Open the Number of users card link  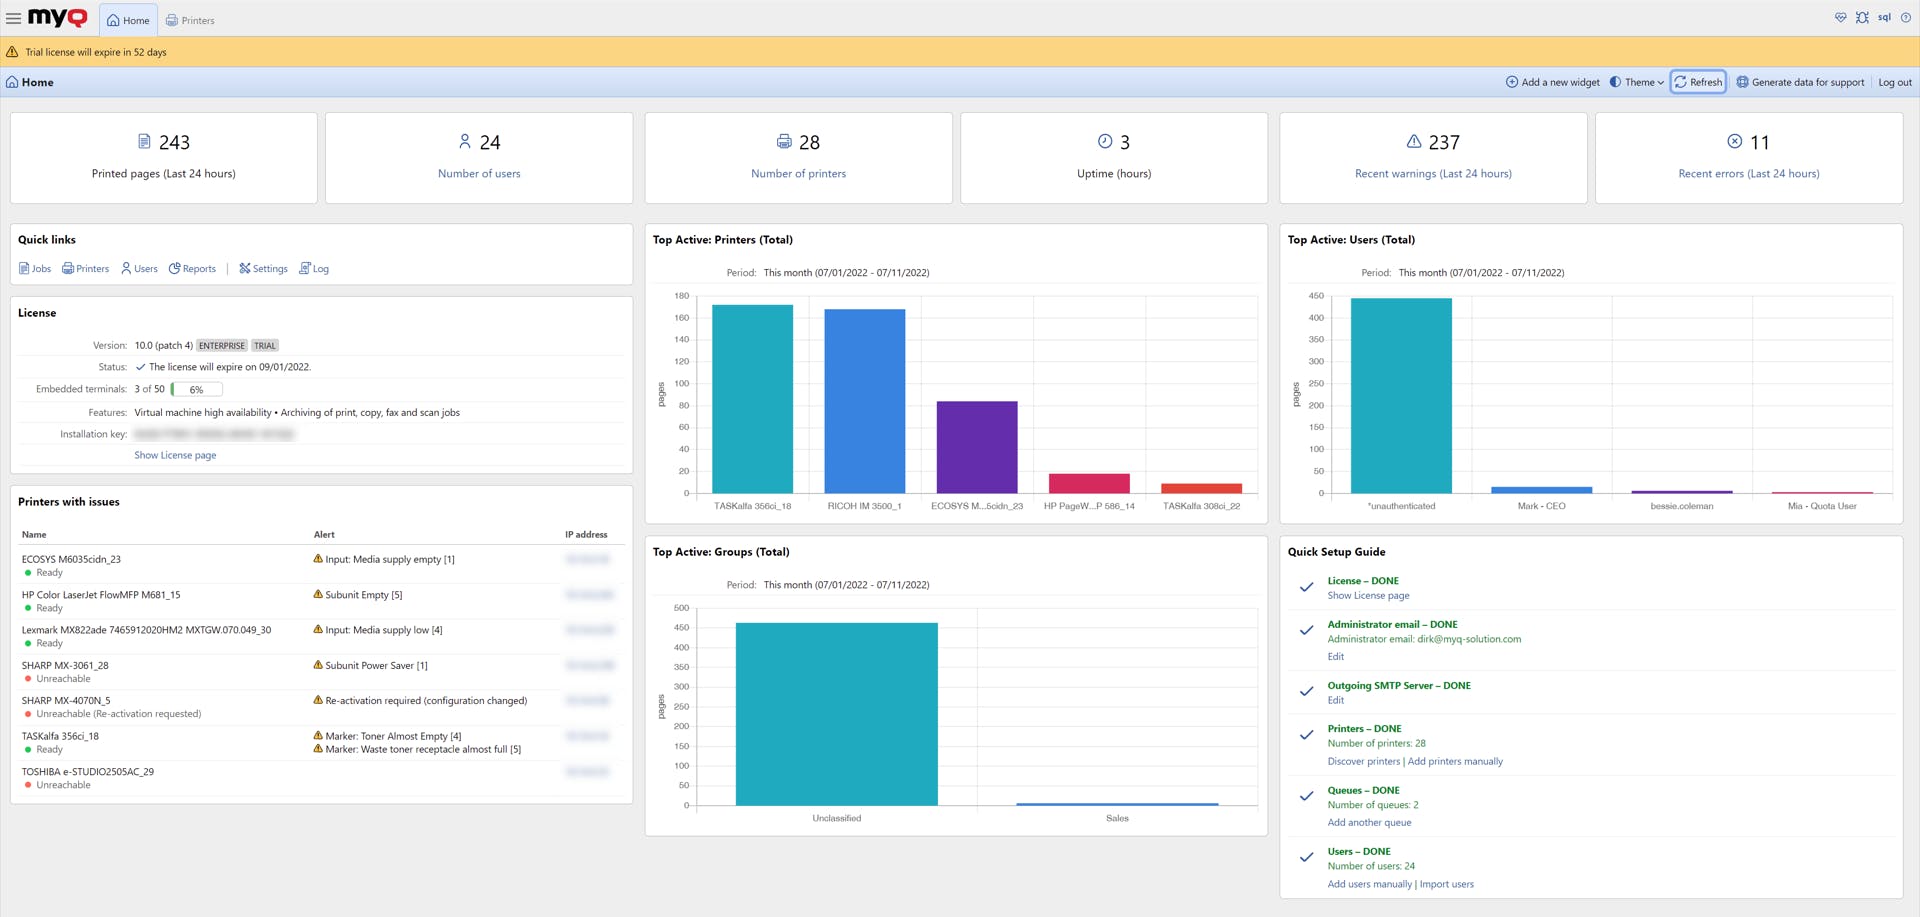coord(479,174)
